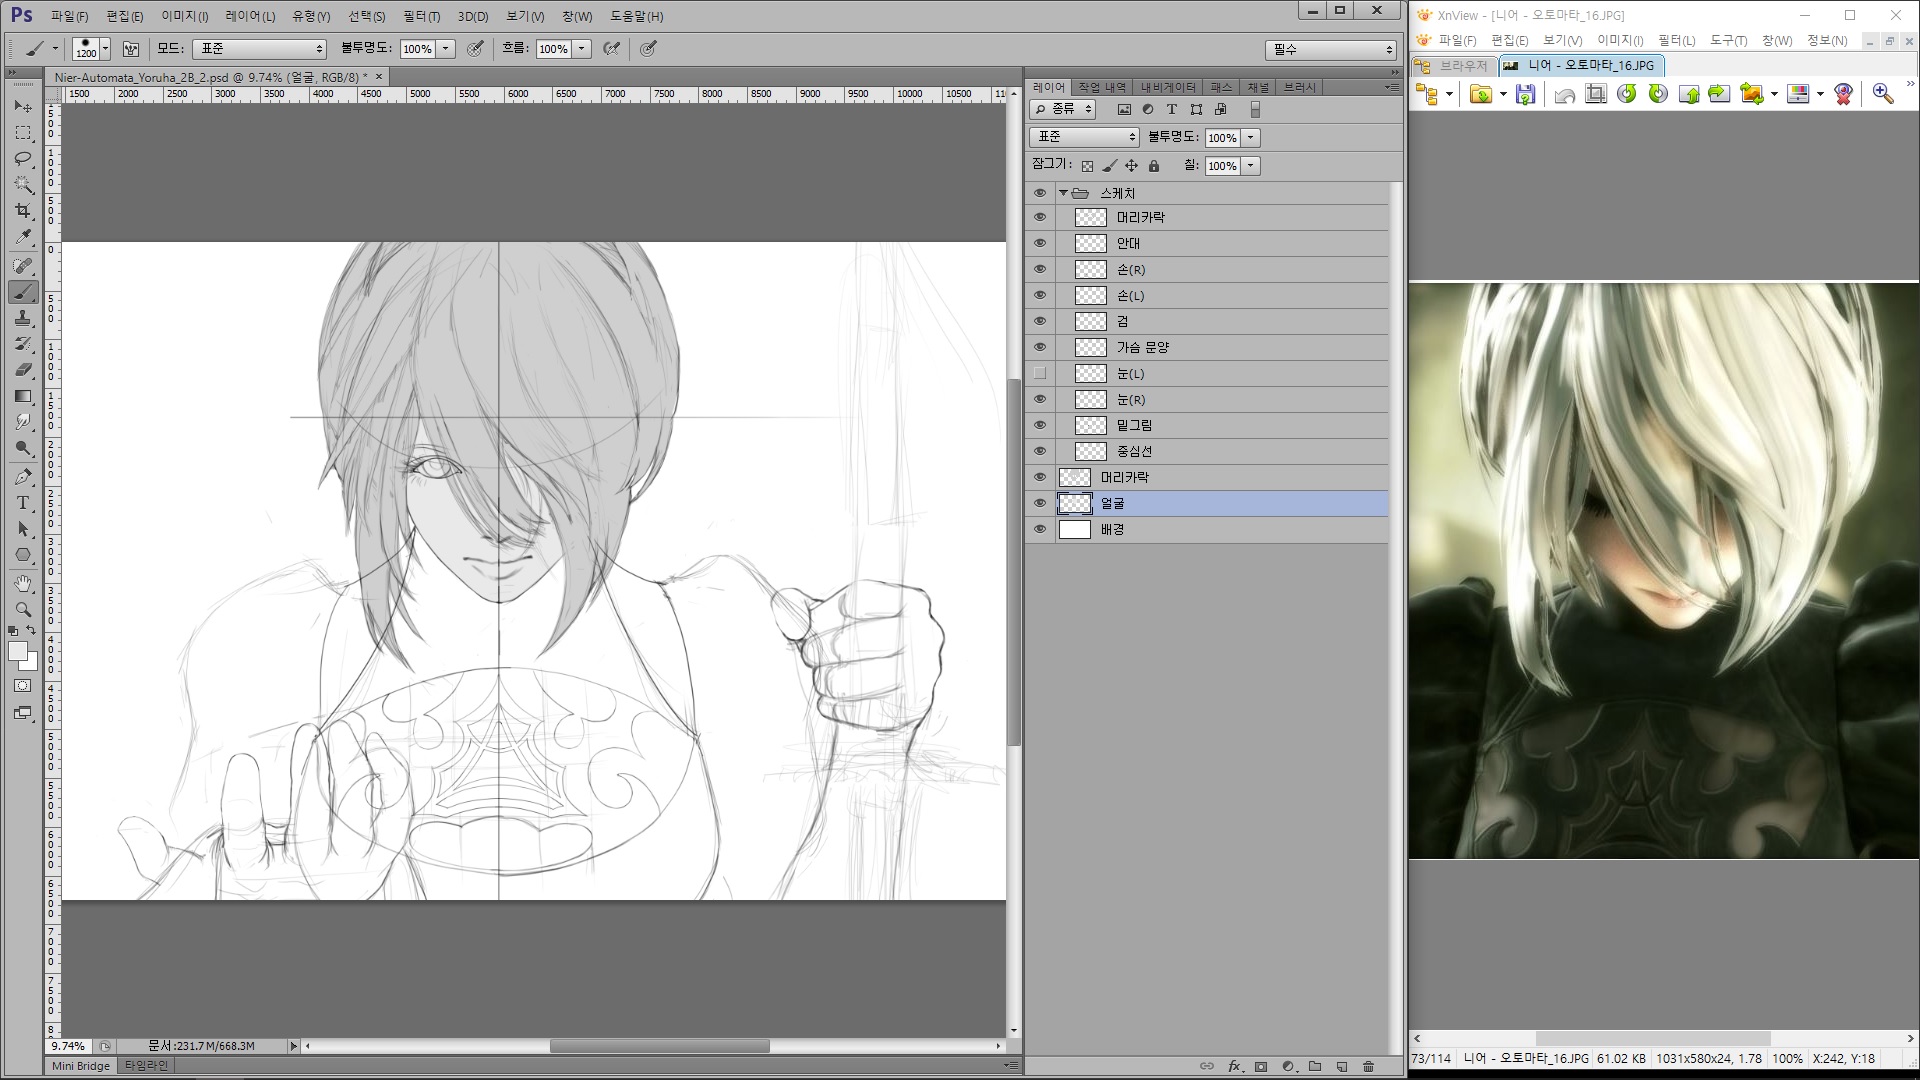The width and height of the screenshot is (1920, 1080).
Task: Switch to the 채널 panel tab
Action: point(1257,88)
